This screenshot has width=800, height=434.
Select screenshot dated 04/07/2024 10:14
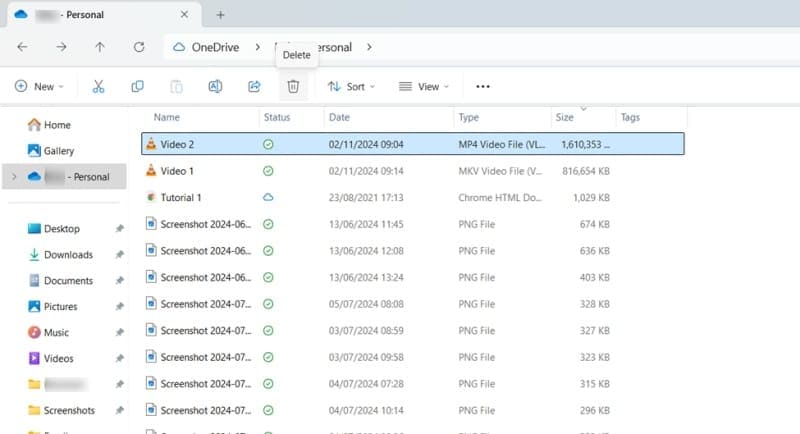pos(413,410)
